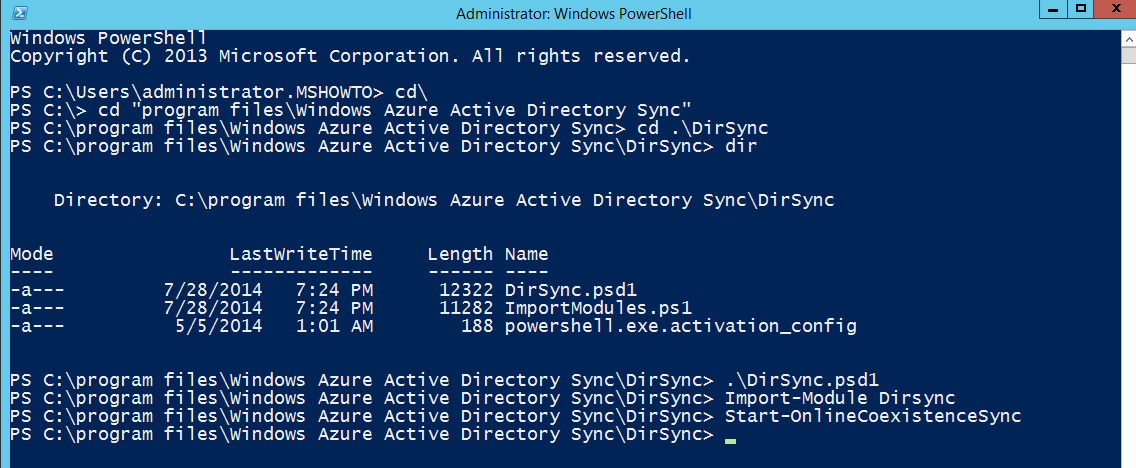Close the Windows PowerShell window
Screen dimensions: 1136x468
point(1114,9)
